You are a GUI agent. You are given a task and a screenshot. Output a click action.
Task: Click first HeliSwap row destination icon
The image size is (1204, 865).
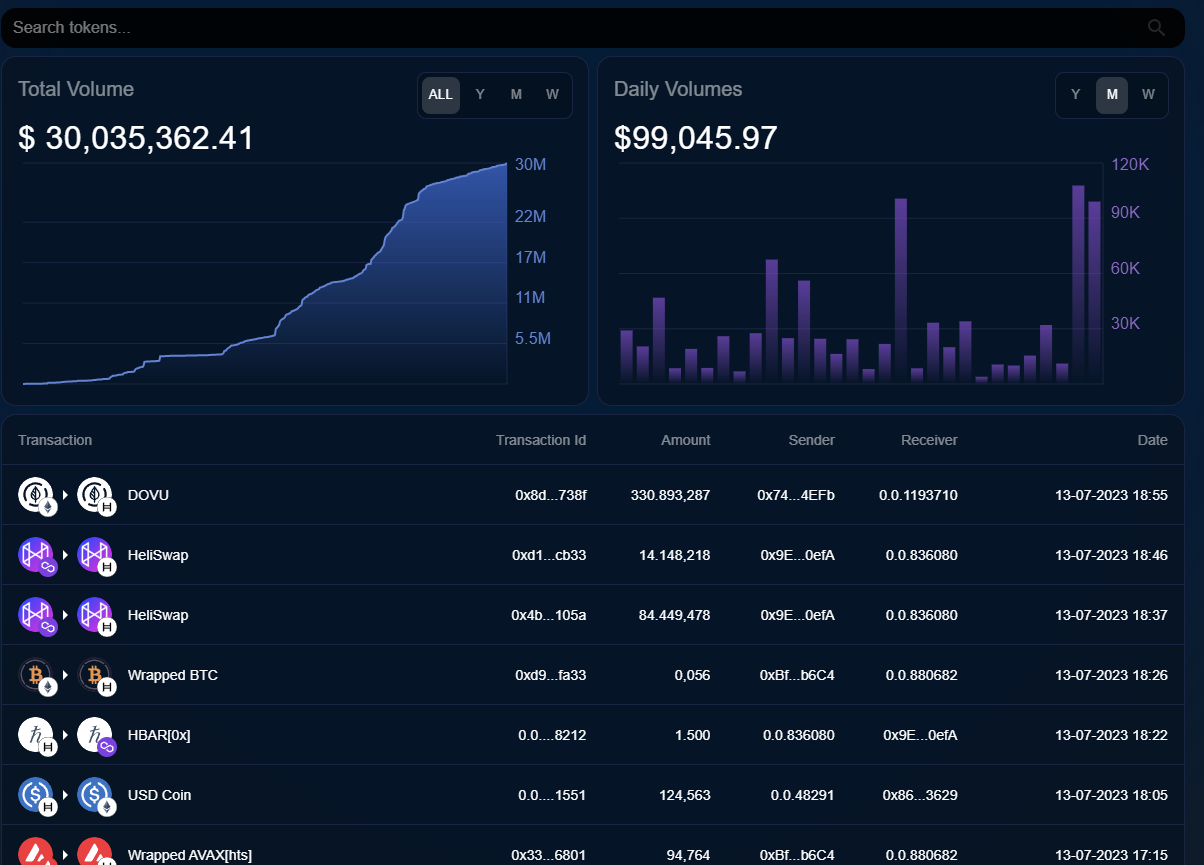click(96, 555)
